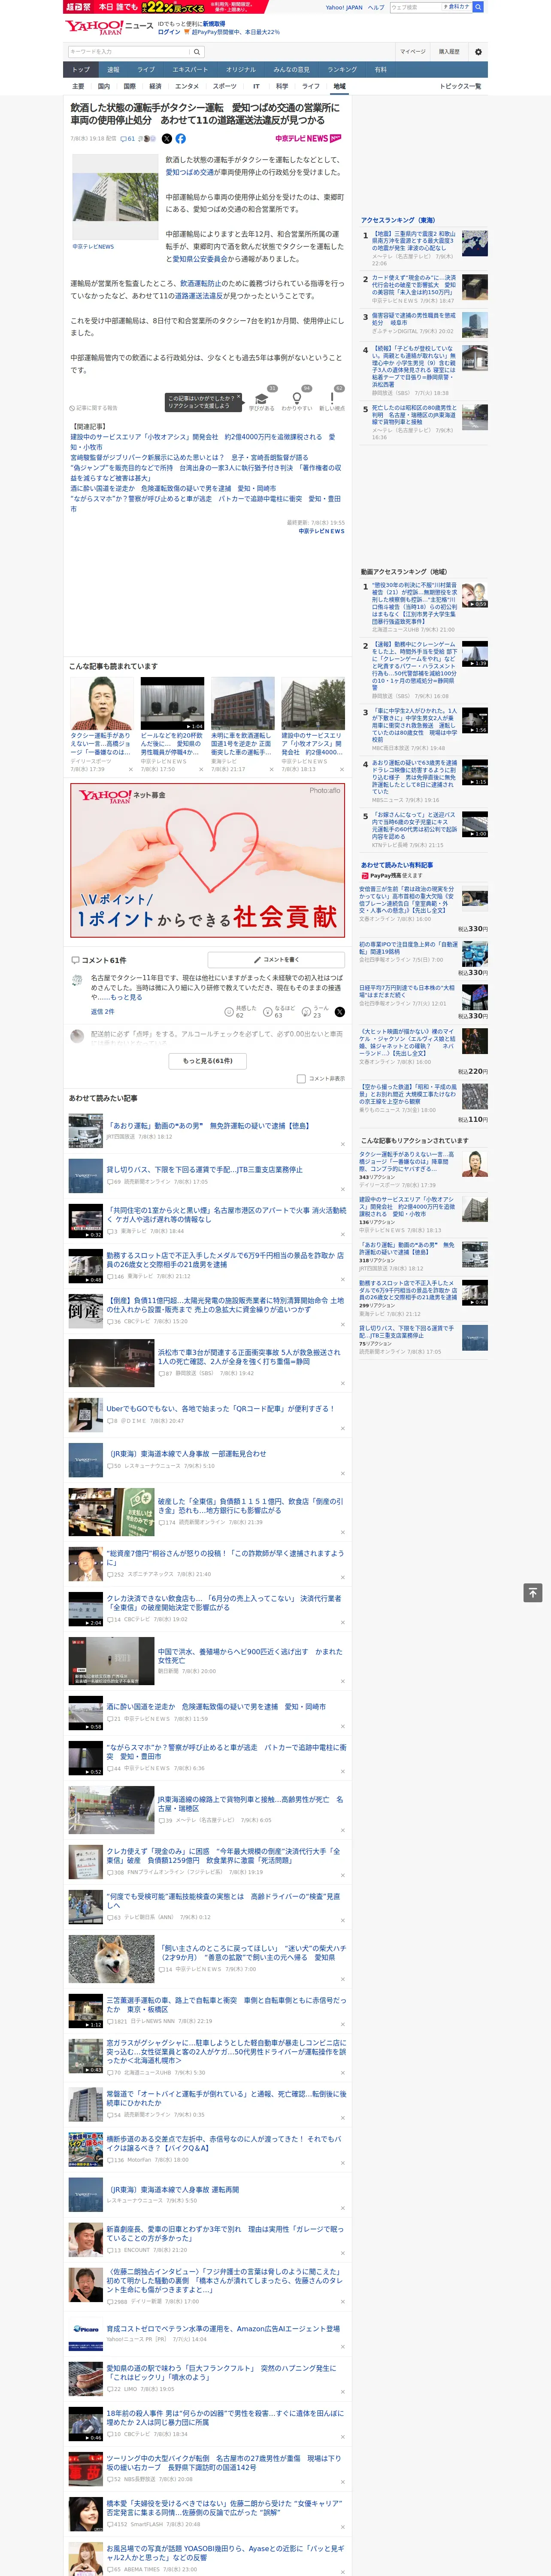The height and width of the screenshot is (2576, 551).
Task: React with わかりやすい lightbulb icon
Action: (x=297, y=398)
